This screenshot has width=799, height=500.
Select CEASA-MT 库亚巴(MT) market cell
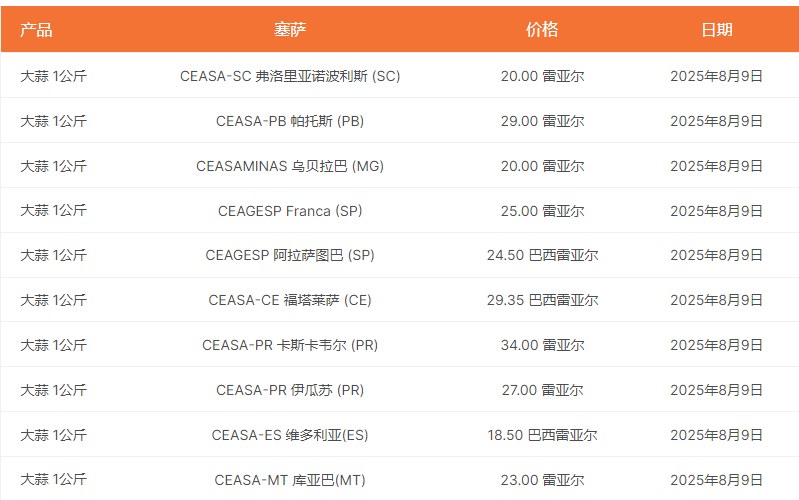point(290,480)
